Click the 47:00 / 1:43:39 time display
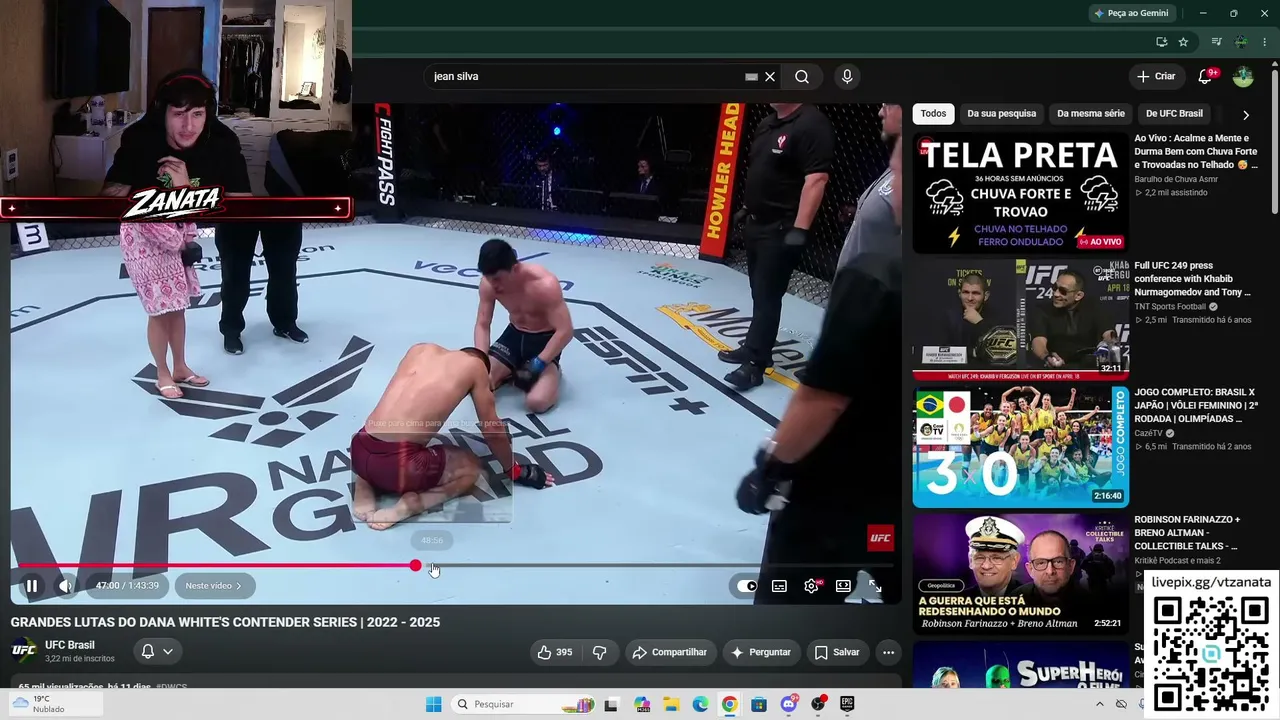The image size is (1280, 720). point(127,586)
